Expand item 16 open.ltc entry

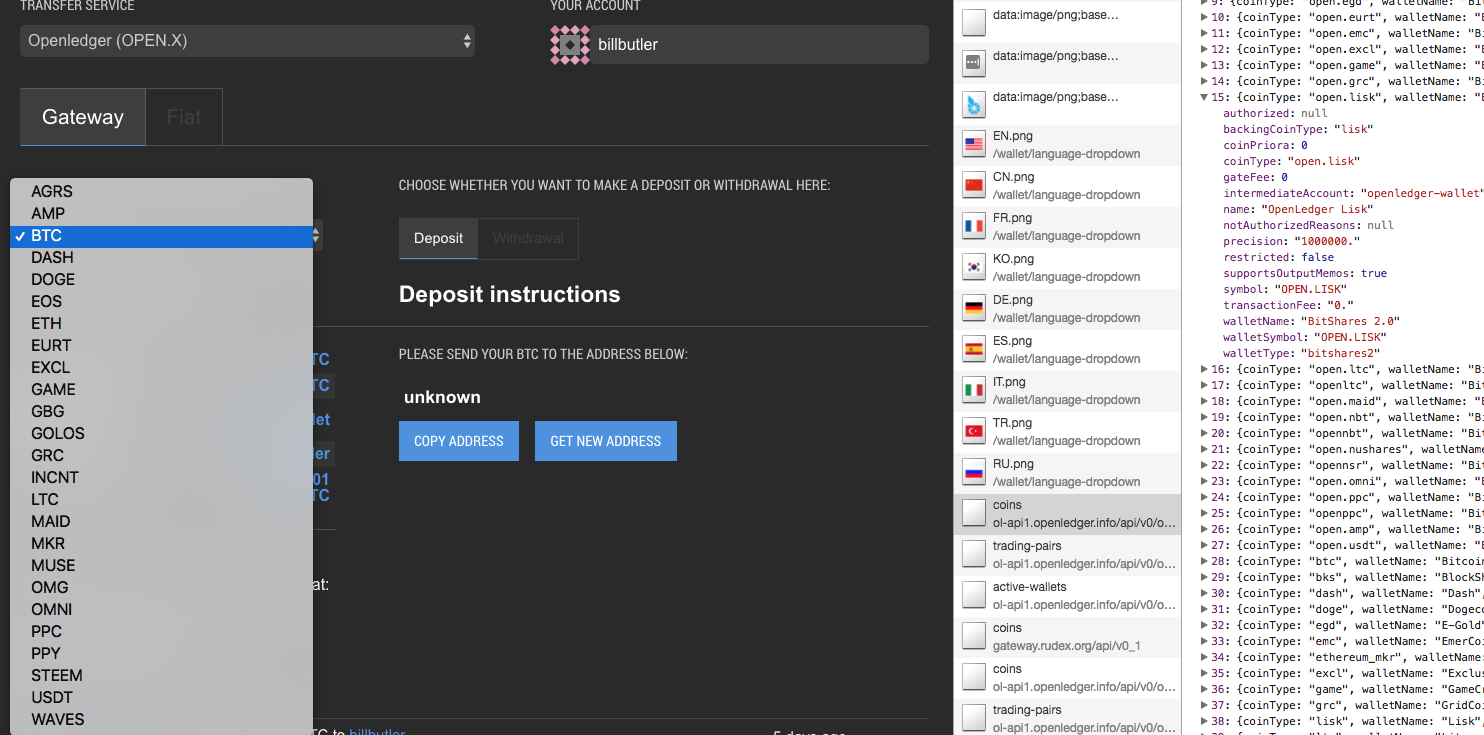(x=1204, y=369)
